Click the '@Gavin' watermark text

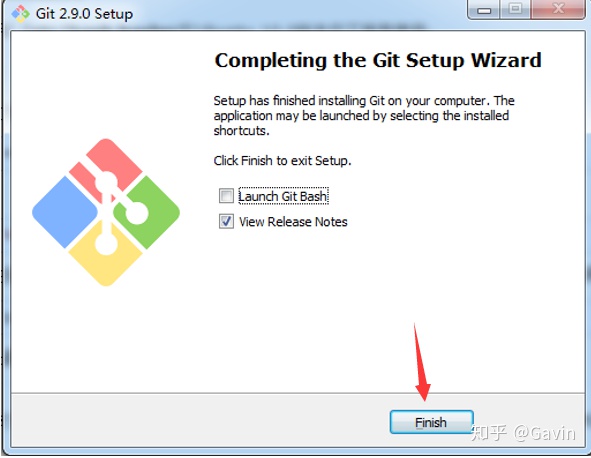pos(544,433)
